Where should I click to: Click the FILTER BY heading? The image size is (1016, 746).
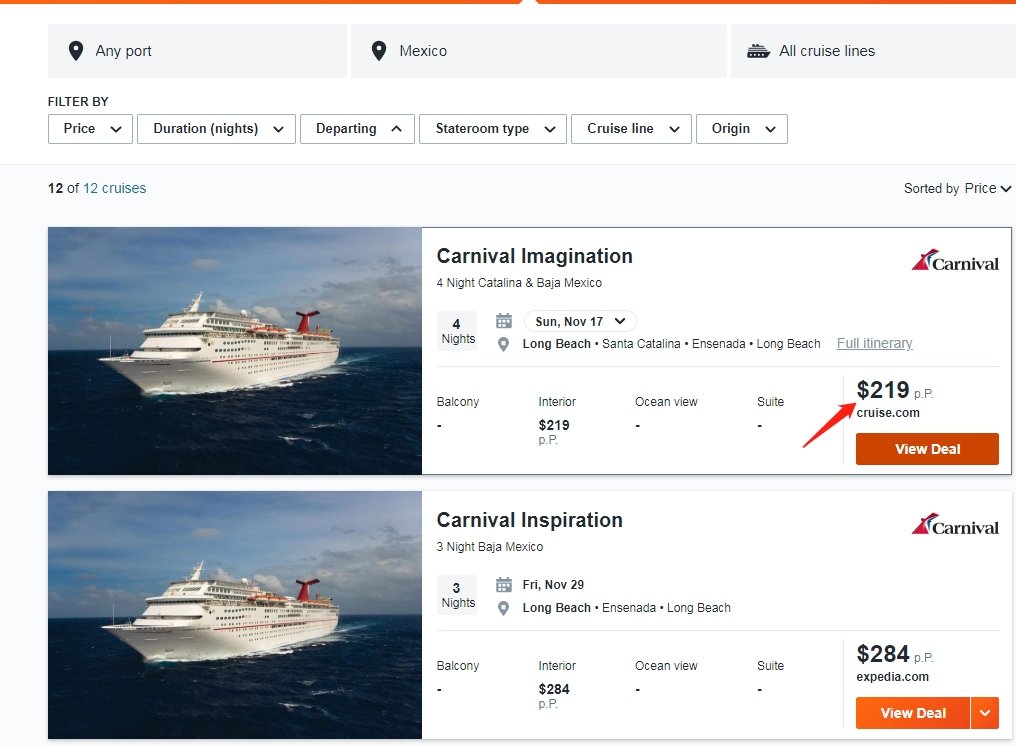[x=78, y=102]
